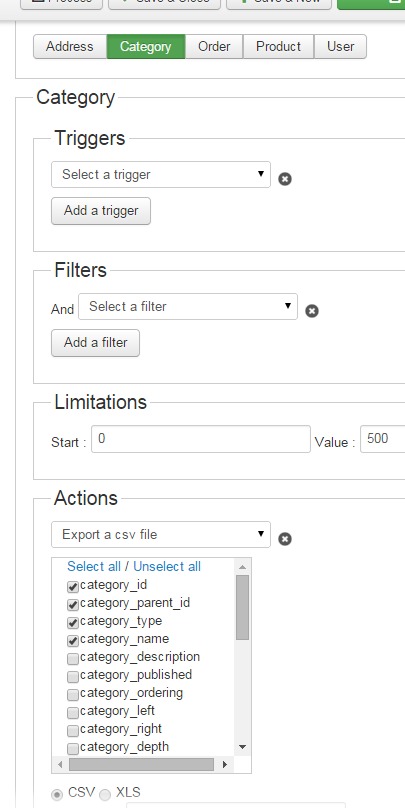Screen dimensions: 405x808
Task: Uncheck the category_id checkbox
Action: (73, 587)
